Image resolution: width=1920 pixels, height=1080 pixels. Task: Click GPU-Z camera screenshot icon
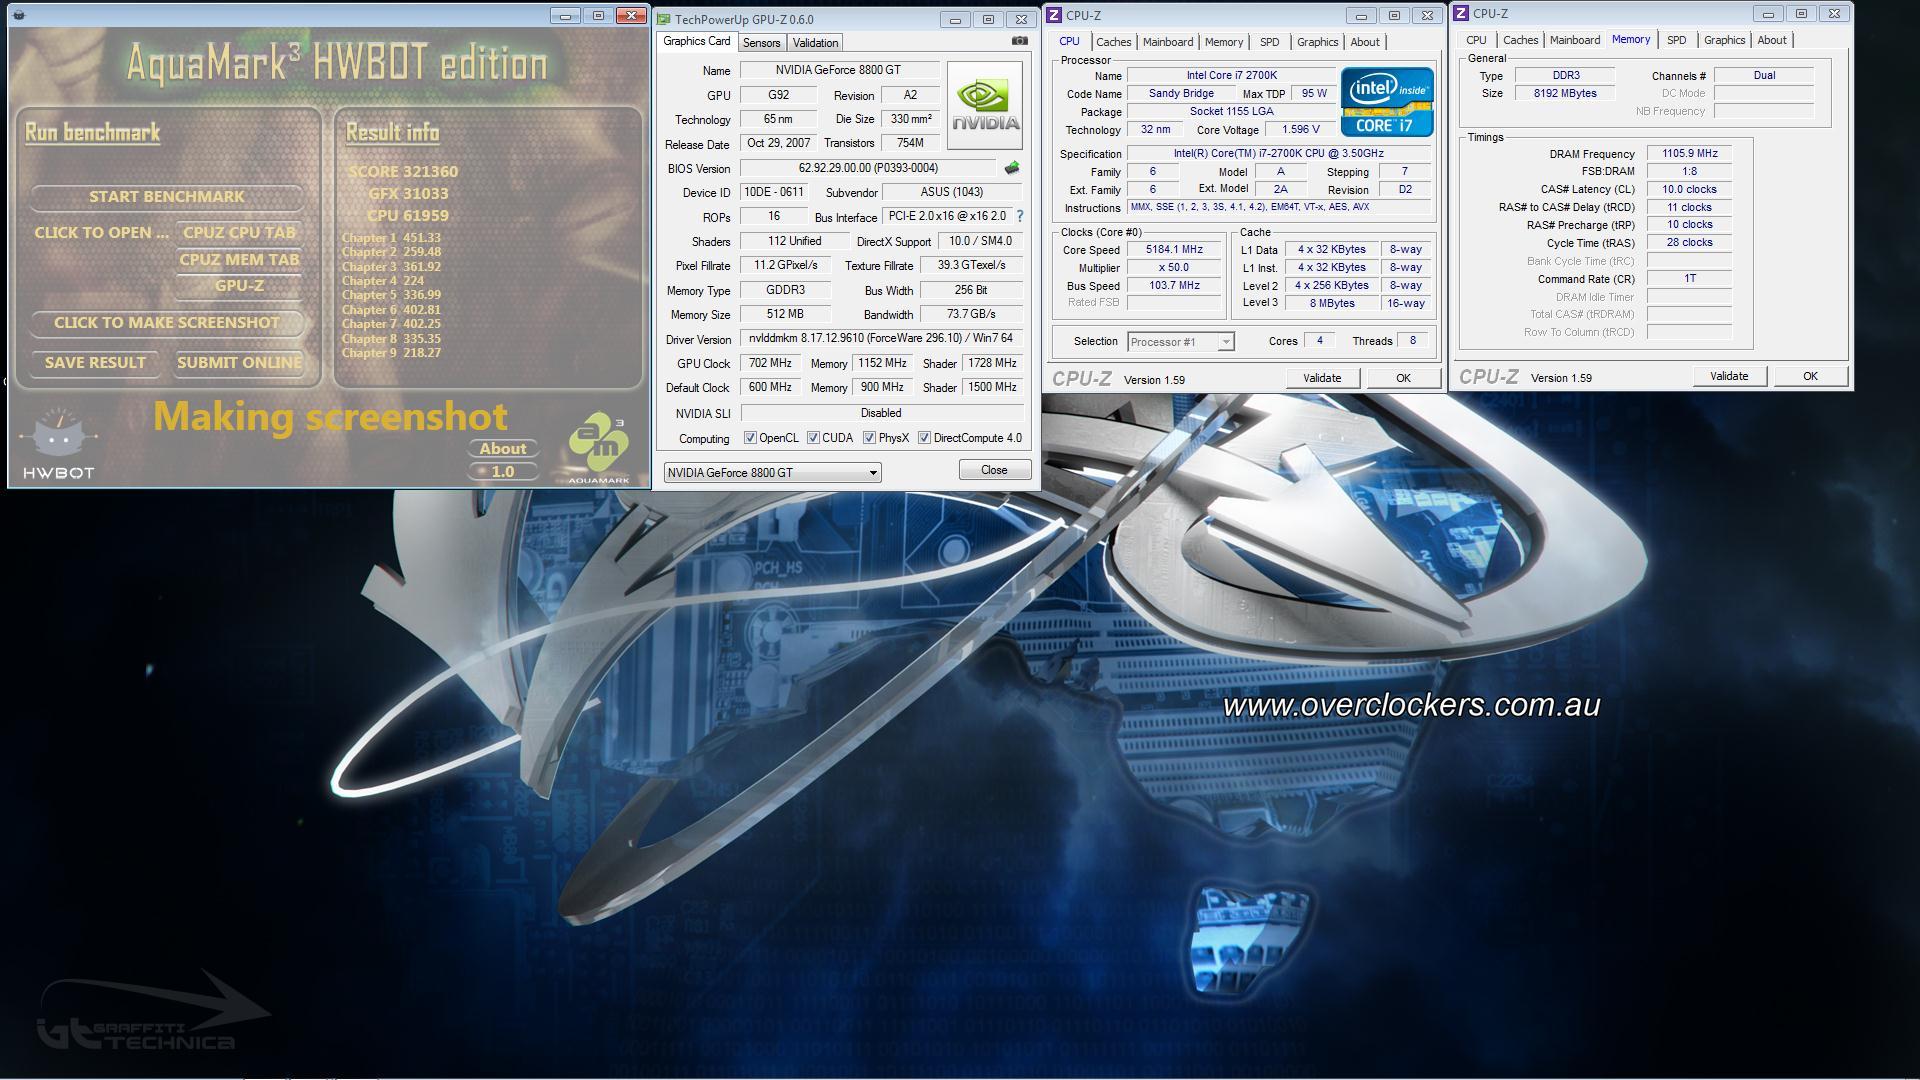click(x=1019, y=41)
